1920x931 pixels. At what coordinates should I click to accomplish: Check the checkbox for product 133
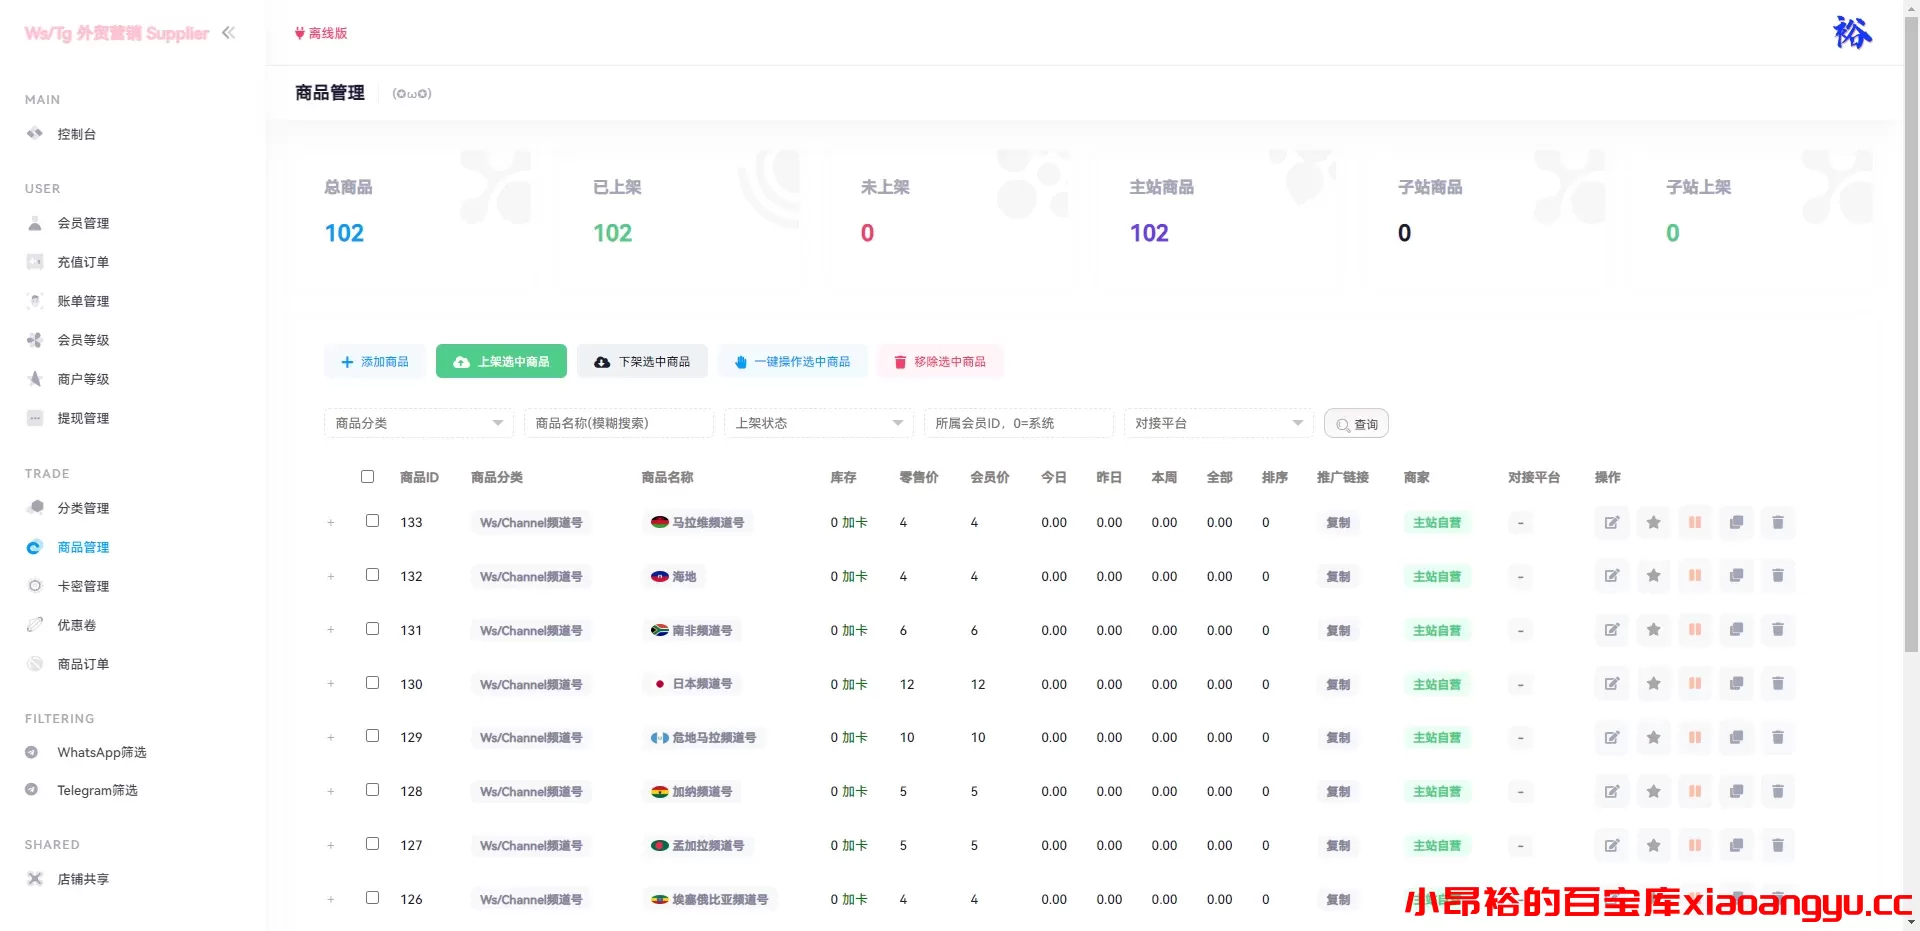click(372, 520)
